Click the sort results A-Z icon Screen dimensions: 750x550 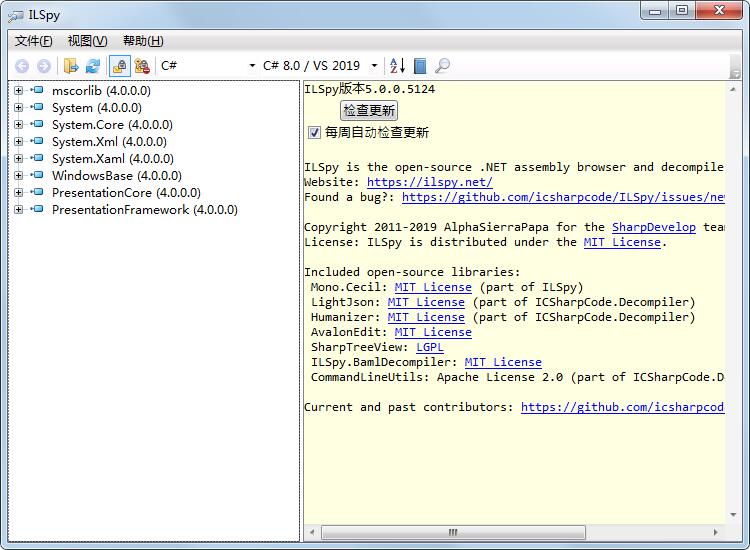point(397,66)
